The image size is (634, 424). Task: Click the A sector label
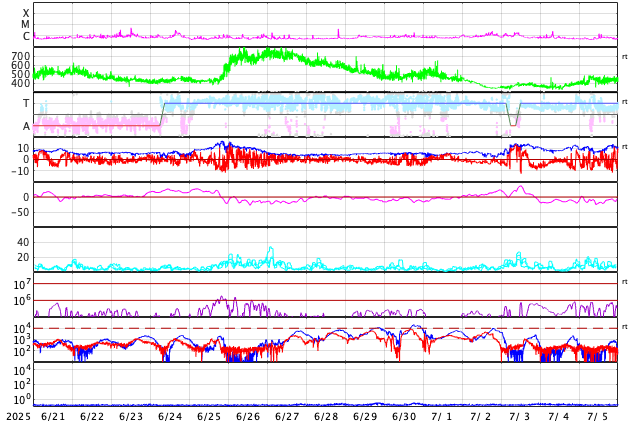pyautogui.click(x=26, y=126)
